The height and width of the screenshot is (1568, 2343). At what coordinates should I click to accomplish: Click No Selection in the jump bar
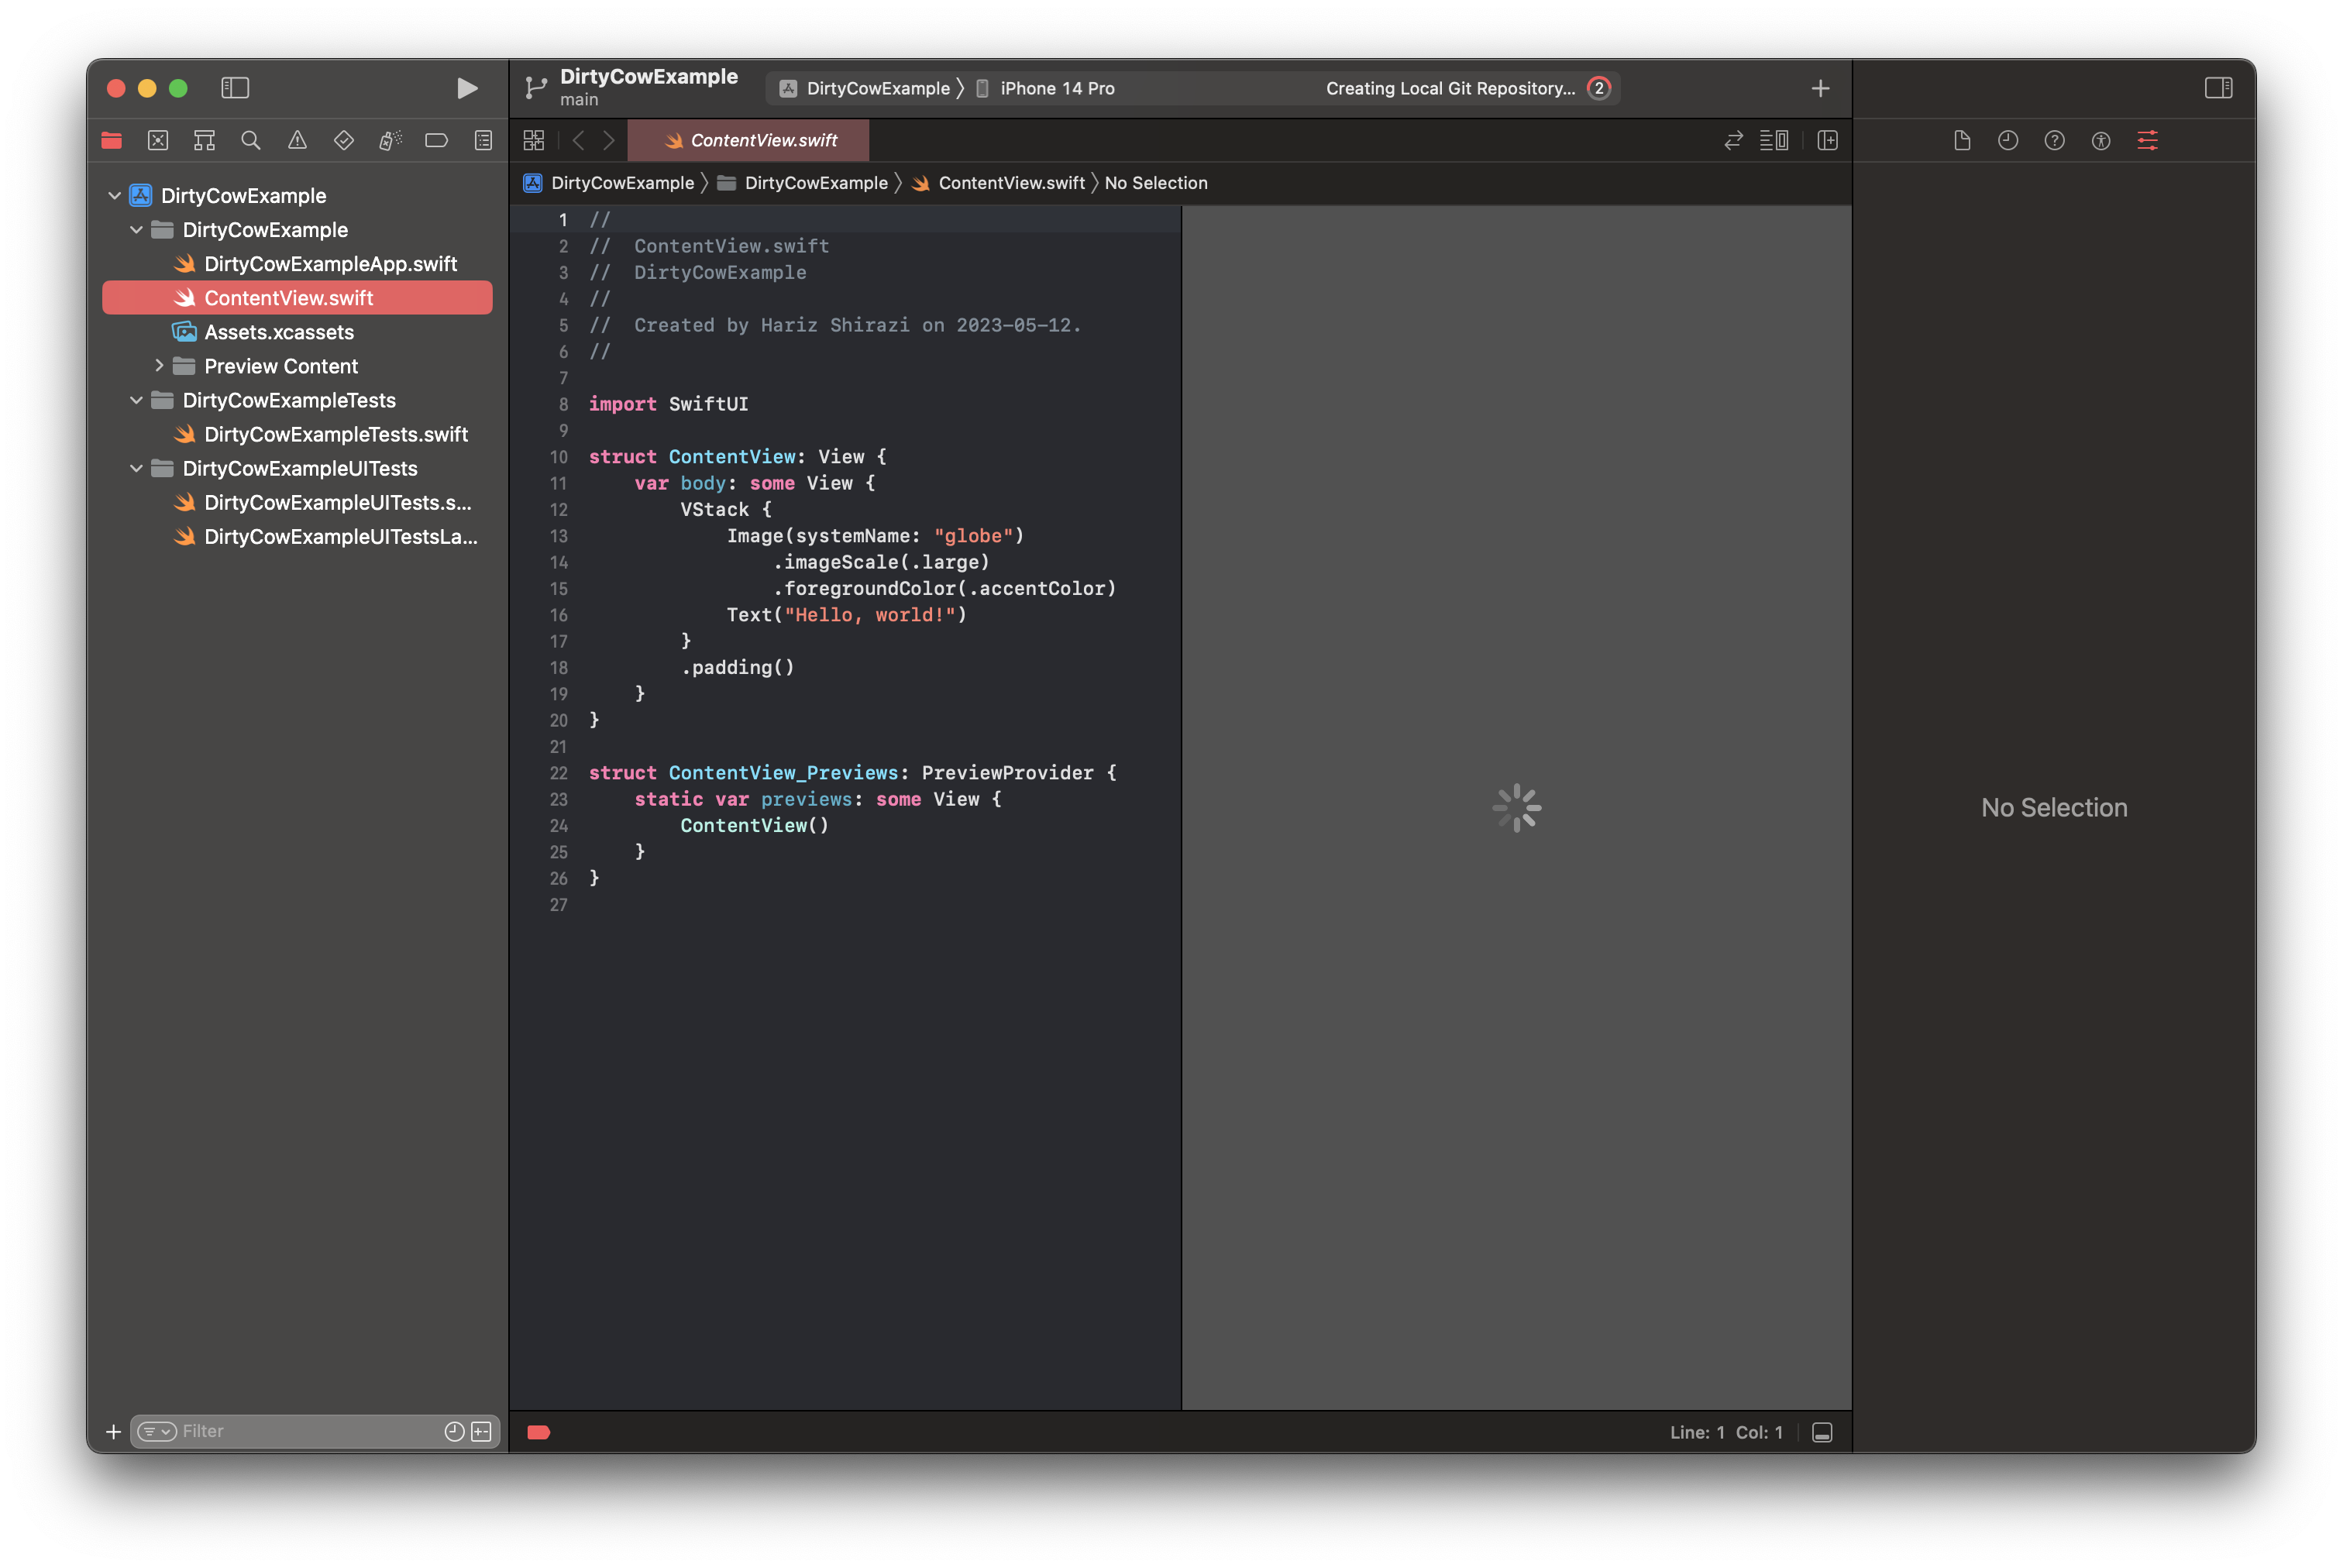click(1156, 182)
